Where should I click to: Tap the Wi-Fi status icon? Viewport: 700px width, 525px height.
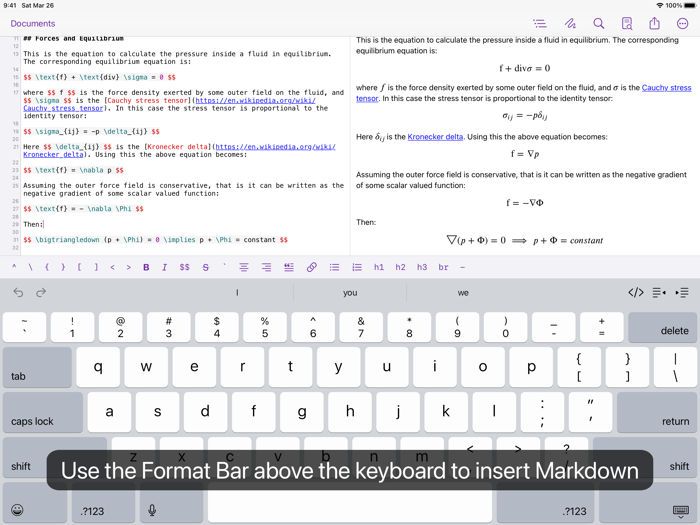click(x=660, y=5)
